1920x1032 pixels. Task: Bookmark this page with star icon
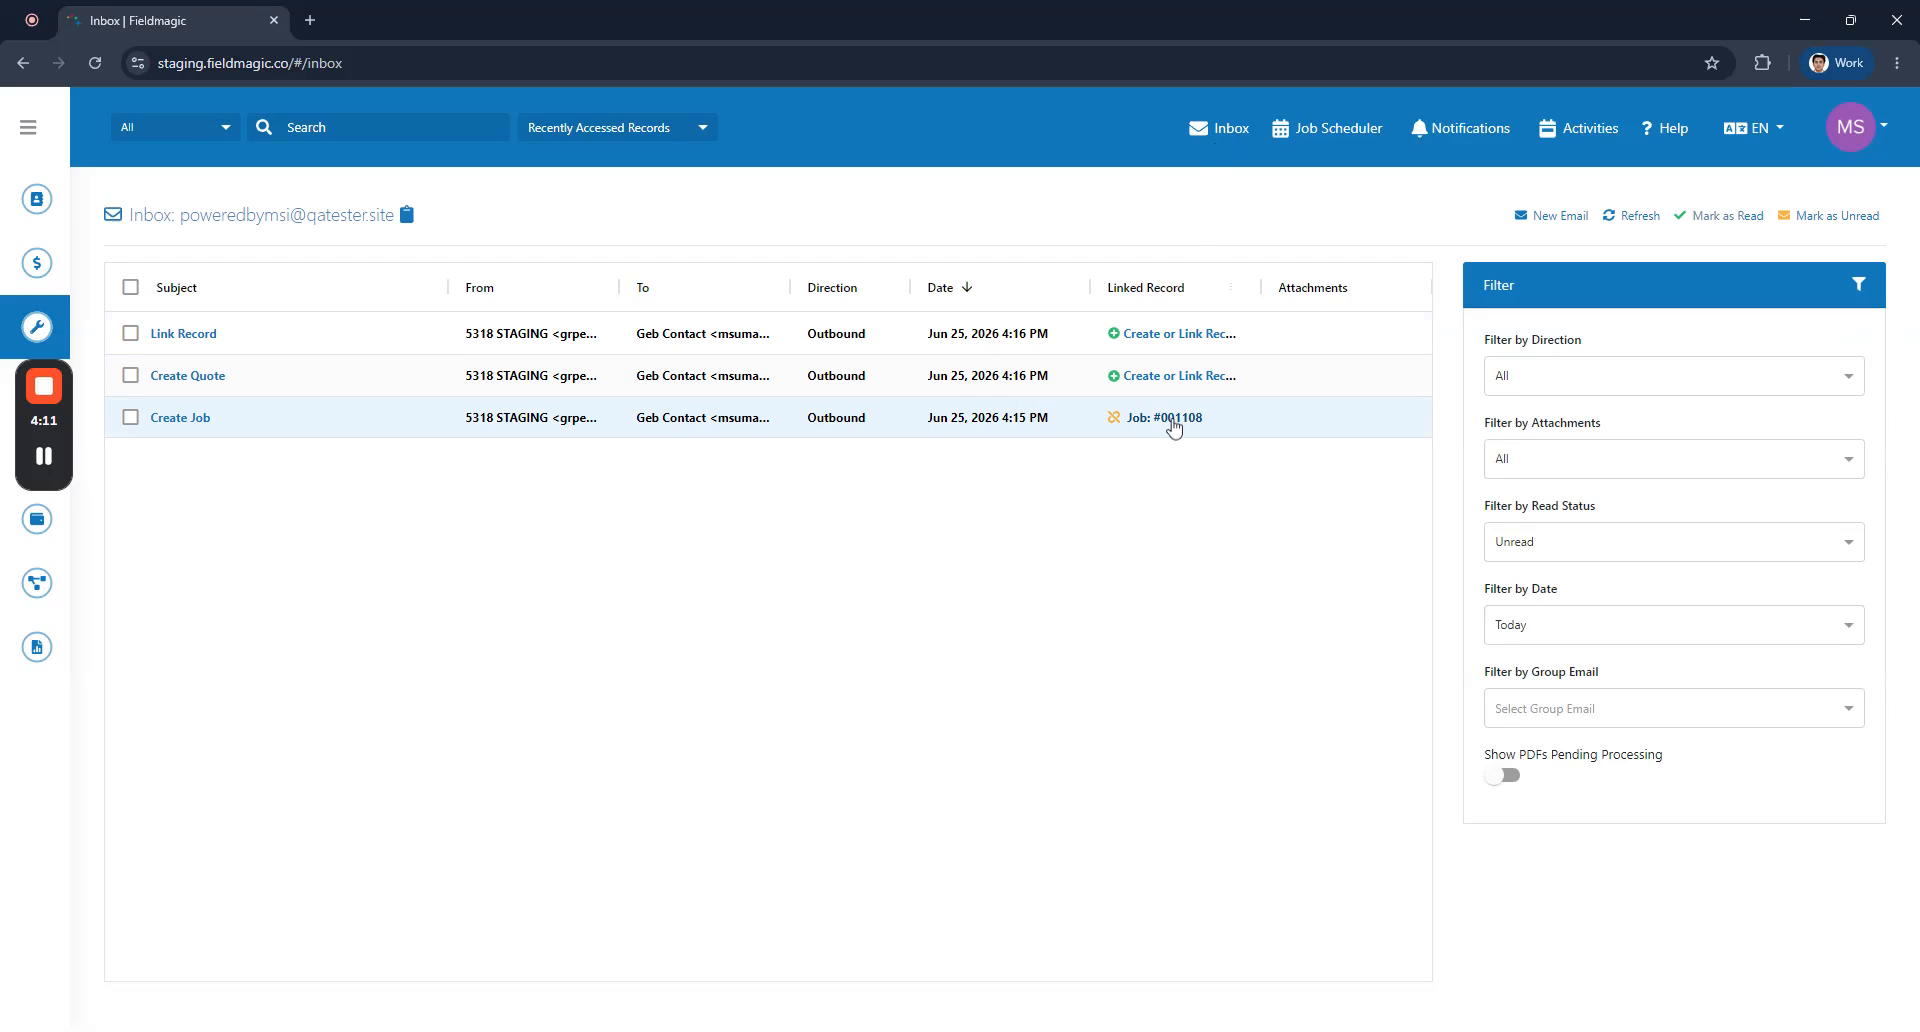click(x=1712, y=63)
